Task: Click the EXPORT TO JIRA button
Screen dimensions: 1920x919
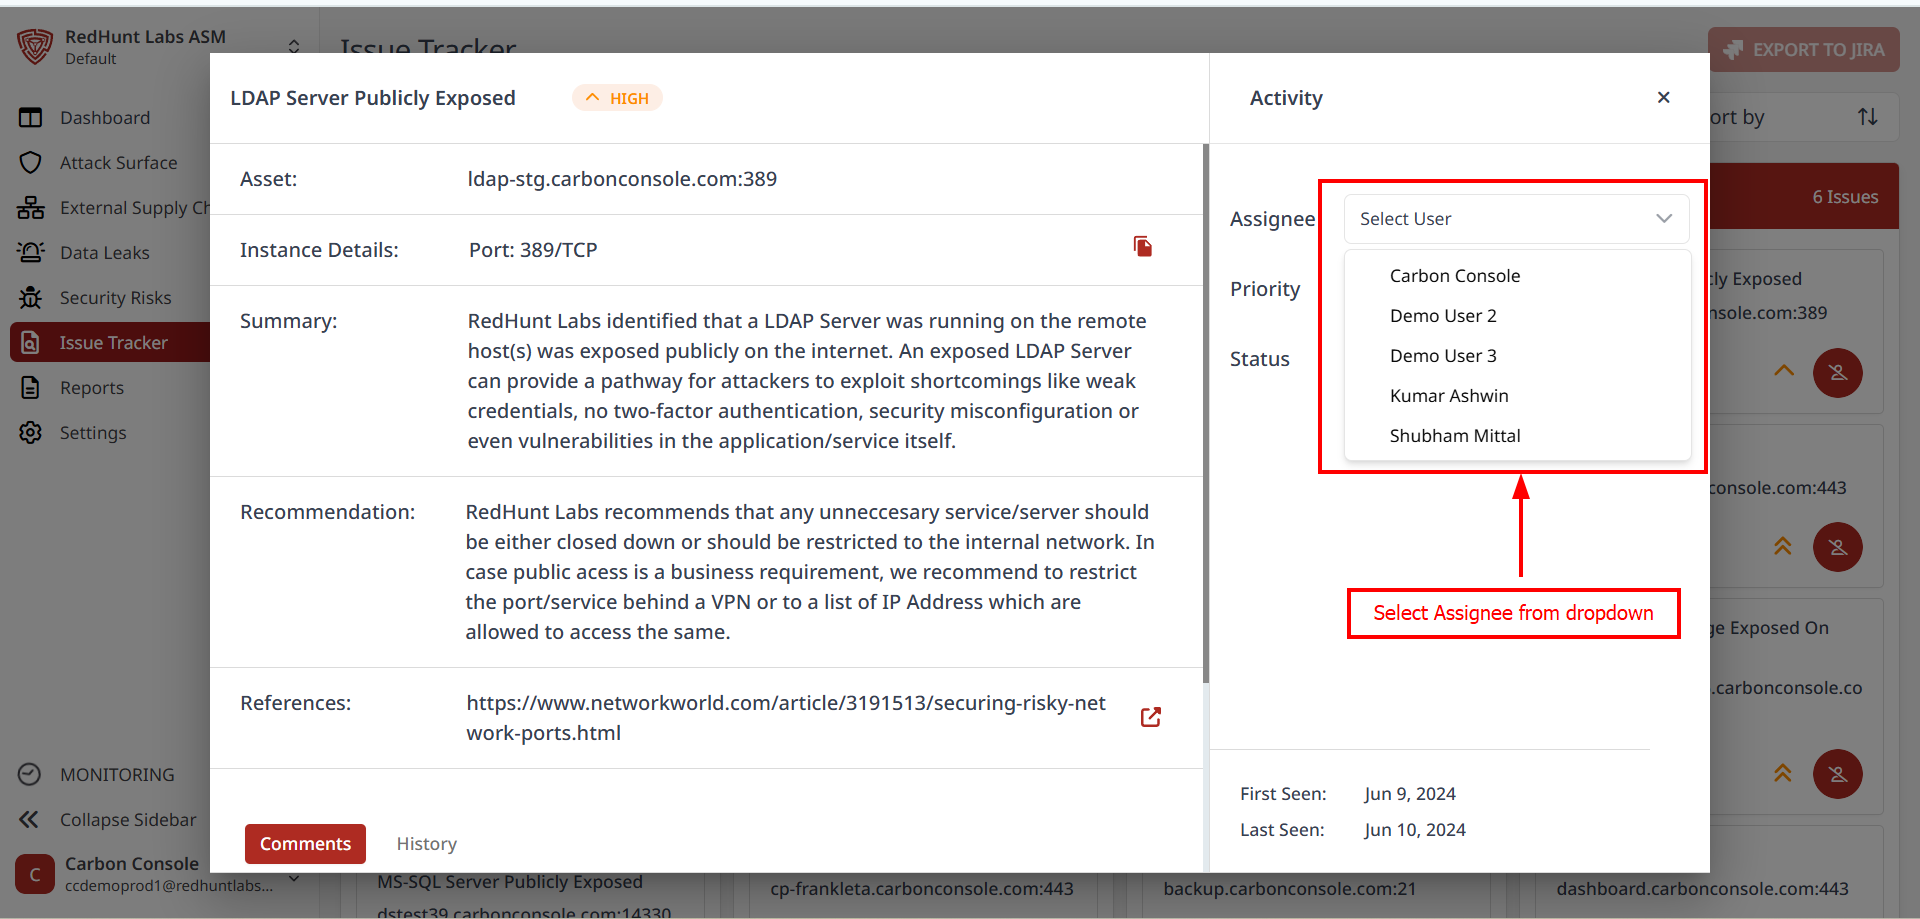Action: tap(1804, 50)
